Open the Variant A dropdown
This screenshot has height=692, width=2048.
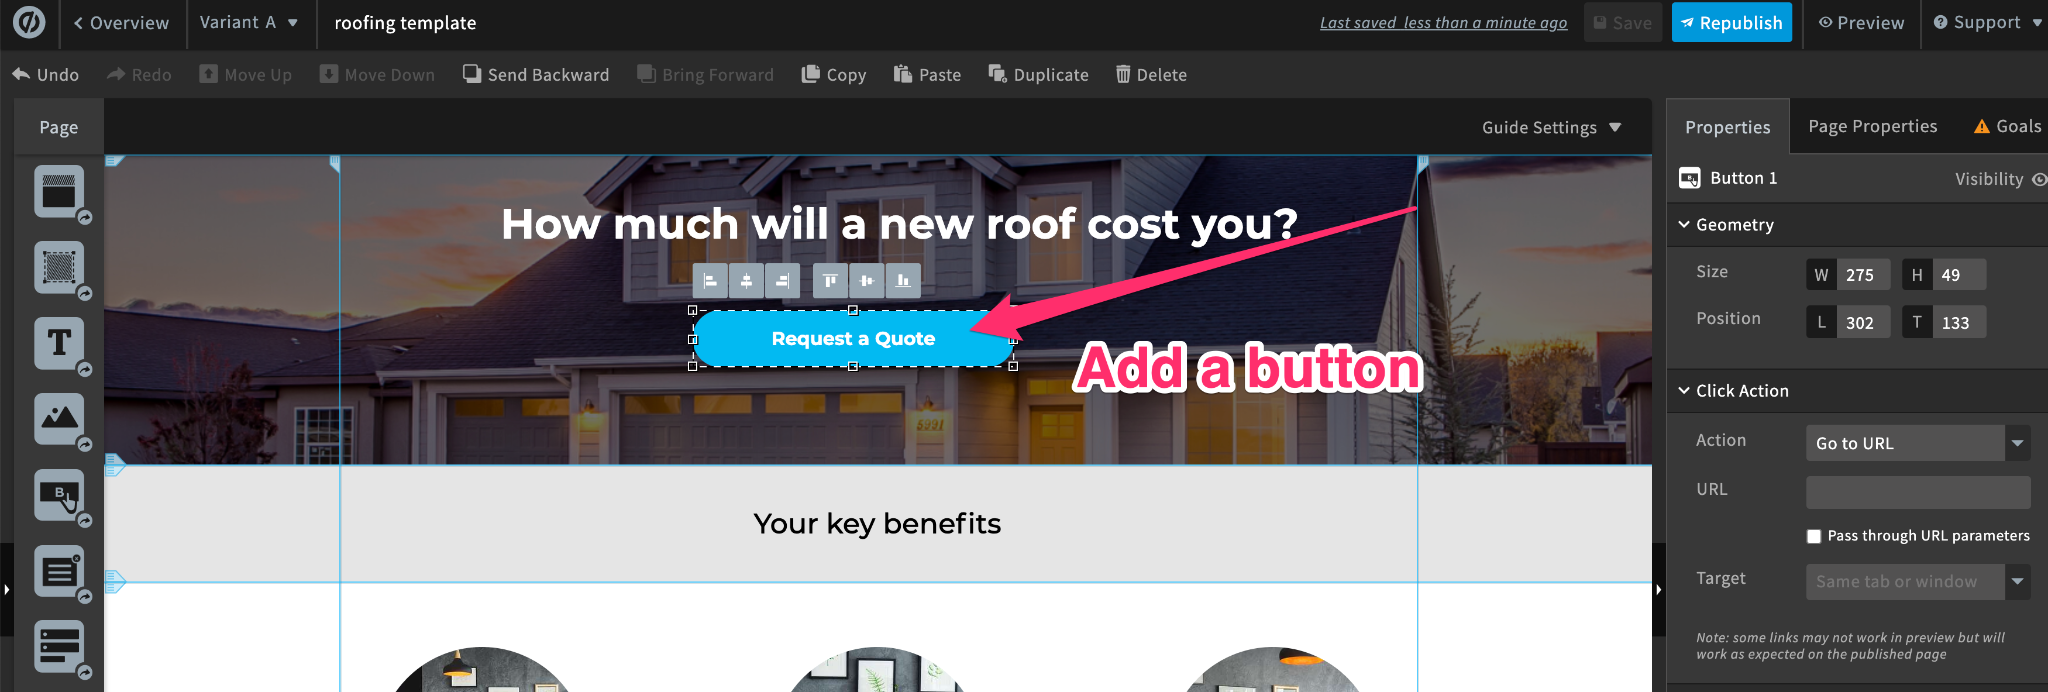point(250,23)
